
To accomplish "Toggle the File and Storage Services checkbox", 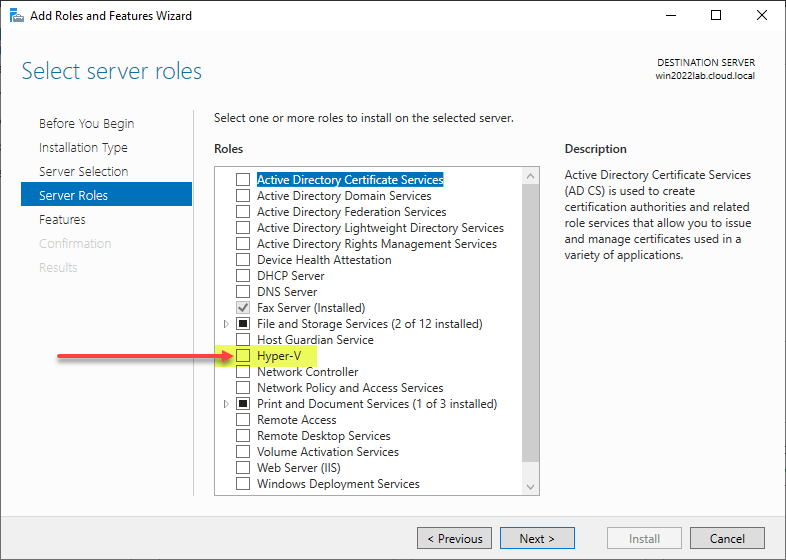I will [243, 324].
